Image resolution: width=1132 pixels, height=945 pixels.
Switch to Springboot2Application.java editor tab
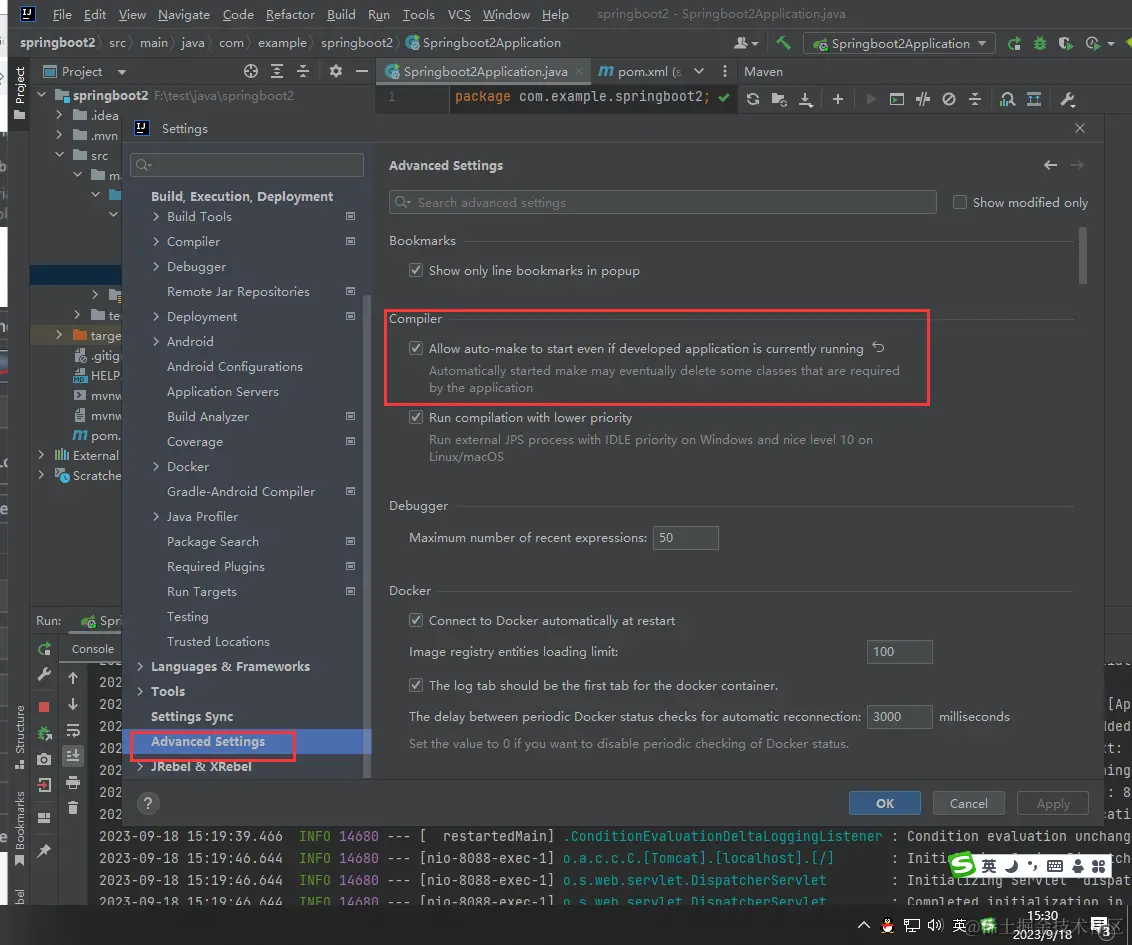pyautogui.click(x=484, y=71)
